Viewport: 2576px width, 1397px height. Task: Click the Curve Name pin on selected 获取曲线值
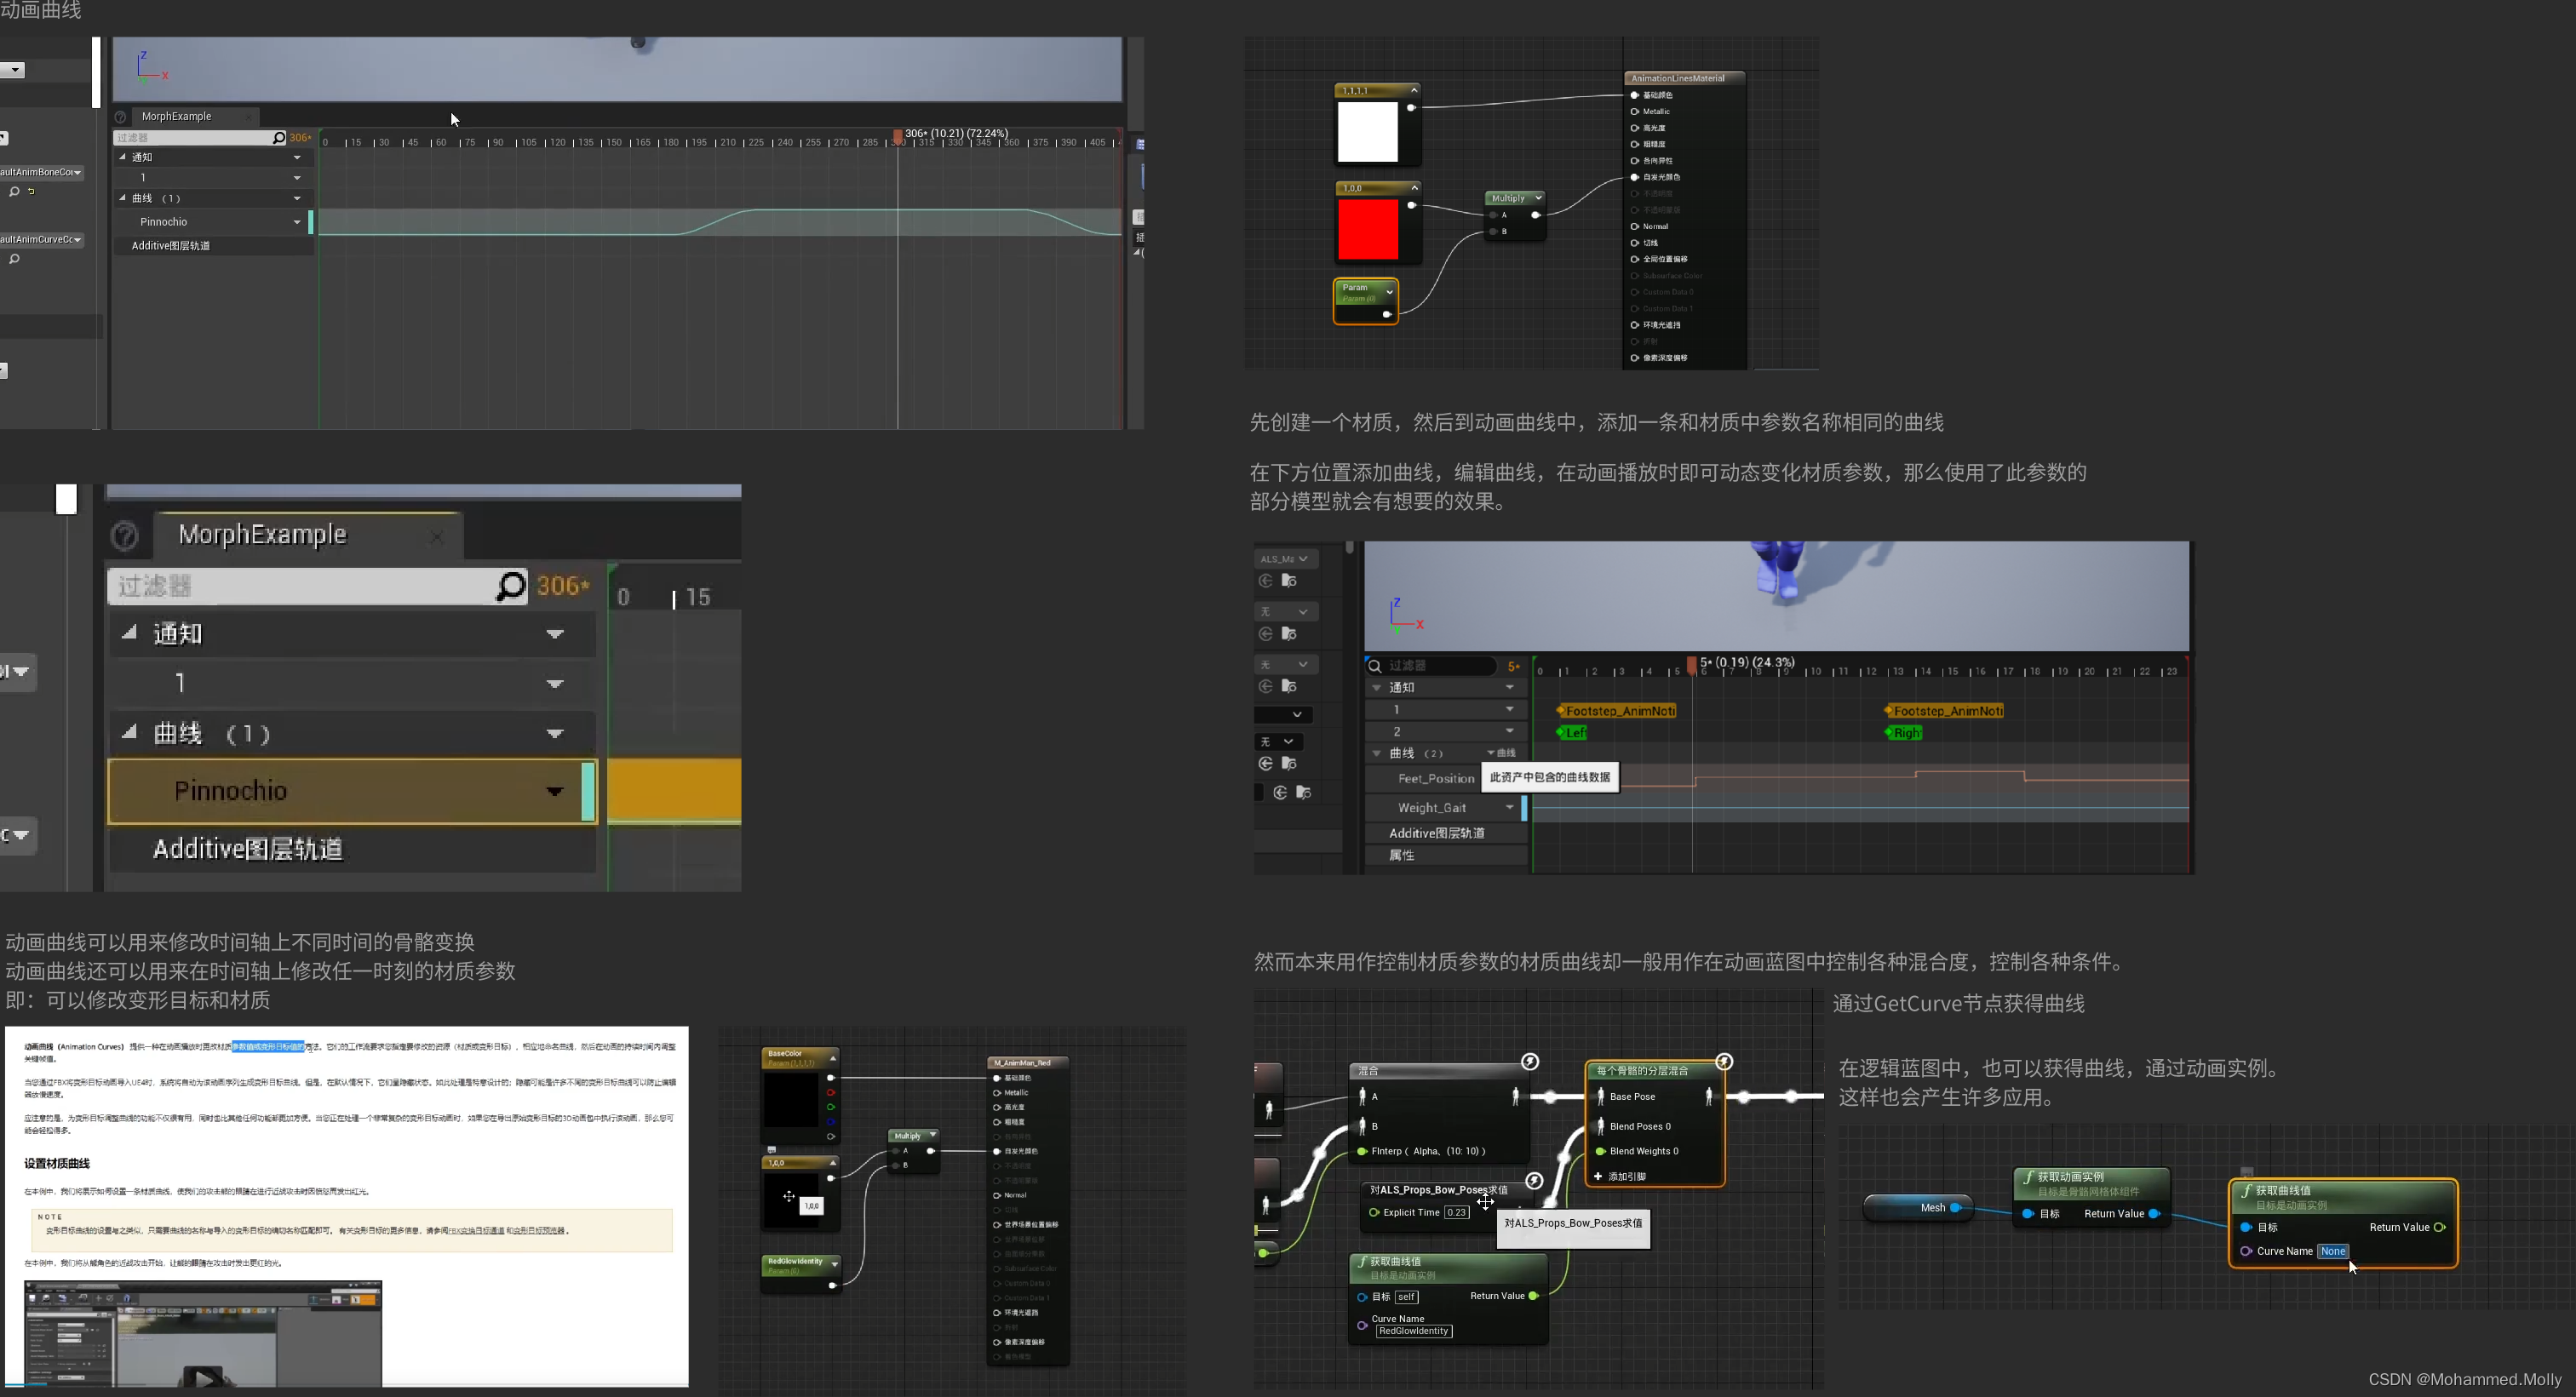pos(2246,1251)
